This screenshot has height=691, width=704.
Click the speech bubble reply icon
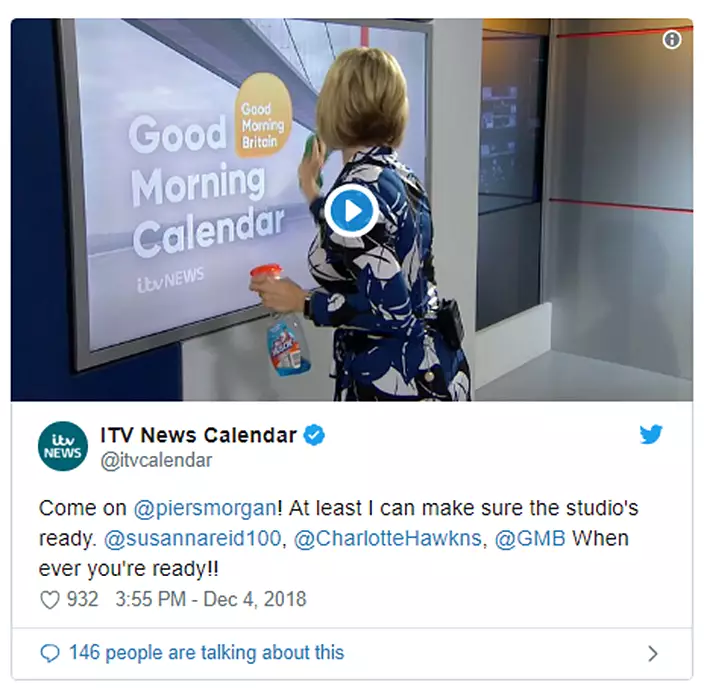(x=50, y=653)
